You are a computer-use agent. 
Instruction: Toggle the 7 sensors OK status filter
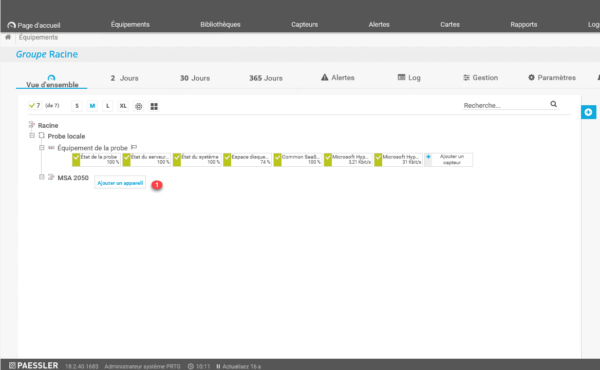tap(34, 106)
